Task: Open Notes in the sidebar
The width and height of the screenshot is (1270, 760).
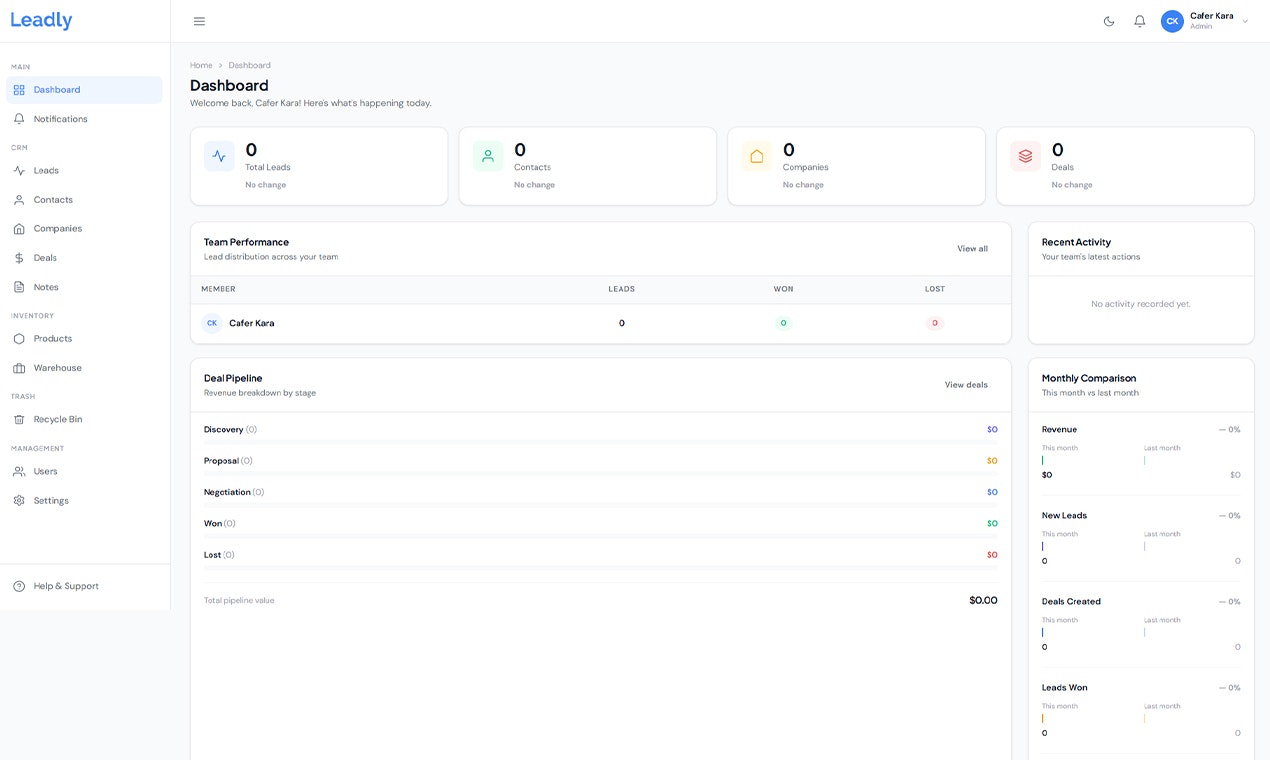Action: (84, 287)
